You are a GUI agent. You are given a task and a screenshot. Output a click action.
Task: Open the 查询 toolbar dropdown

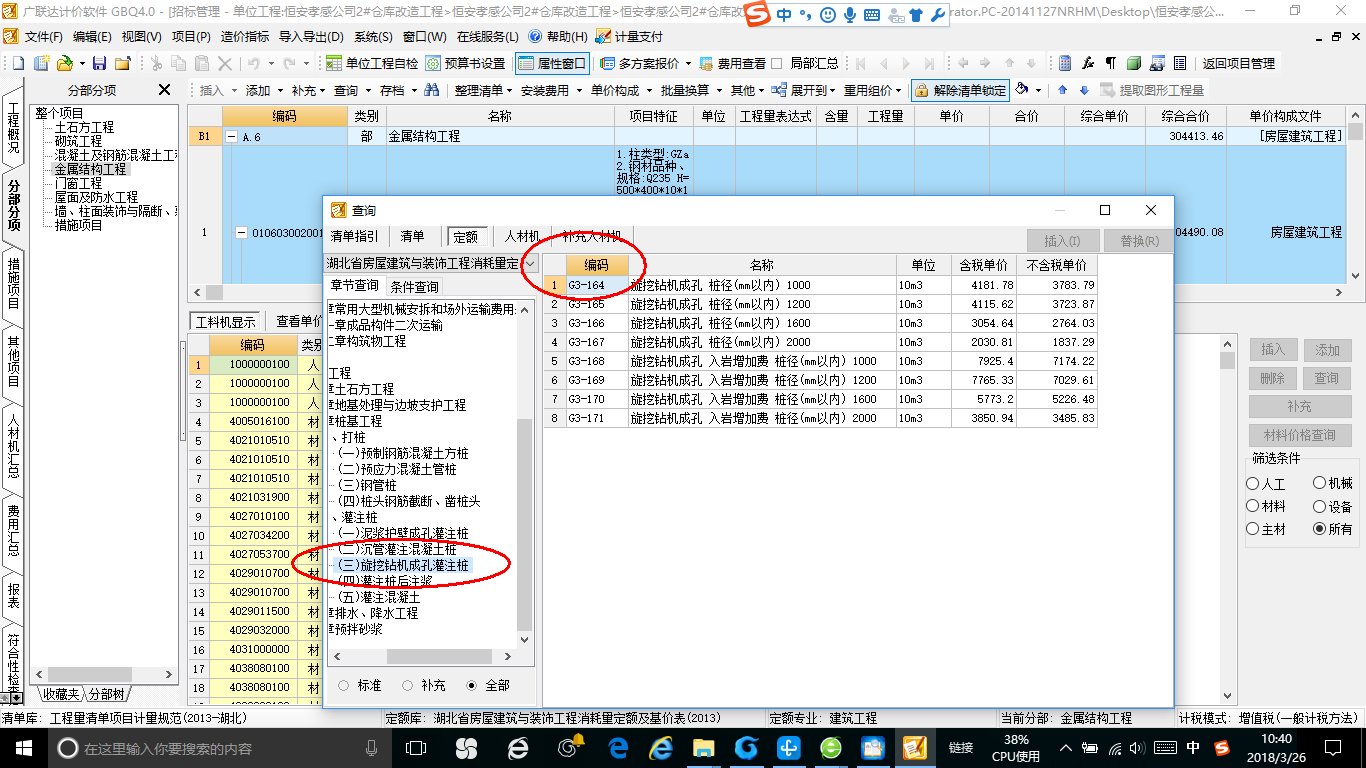point(351,90)
